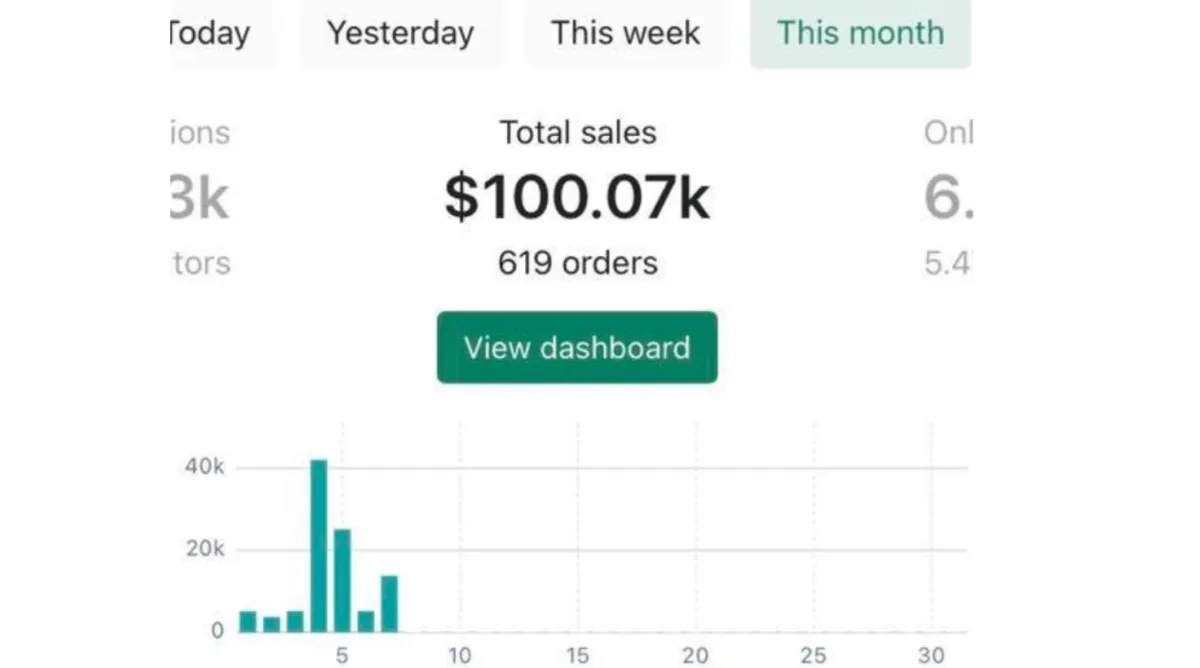Click the 25 x-axis label
This screenshot has width=1200, height=668.
[x=813, y=656]
